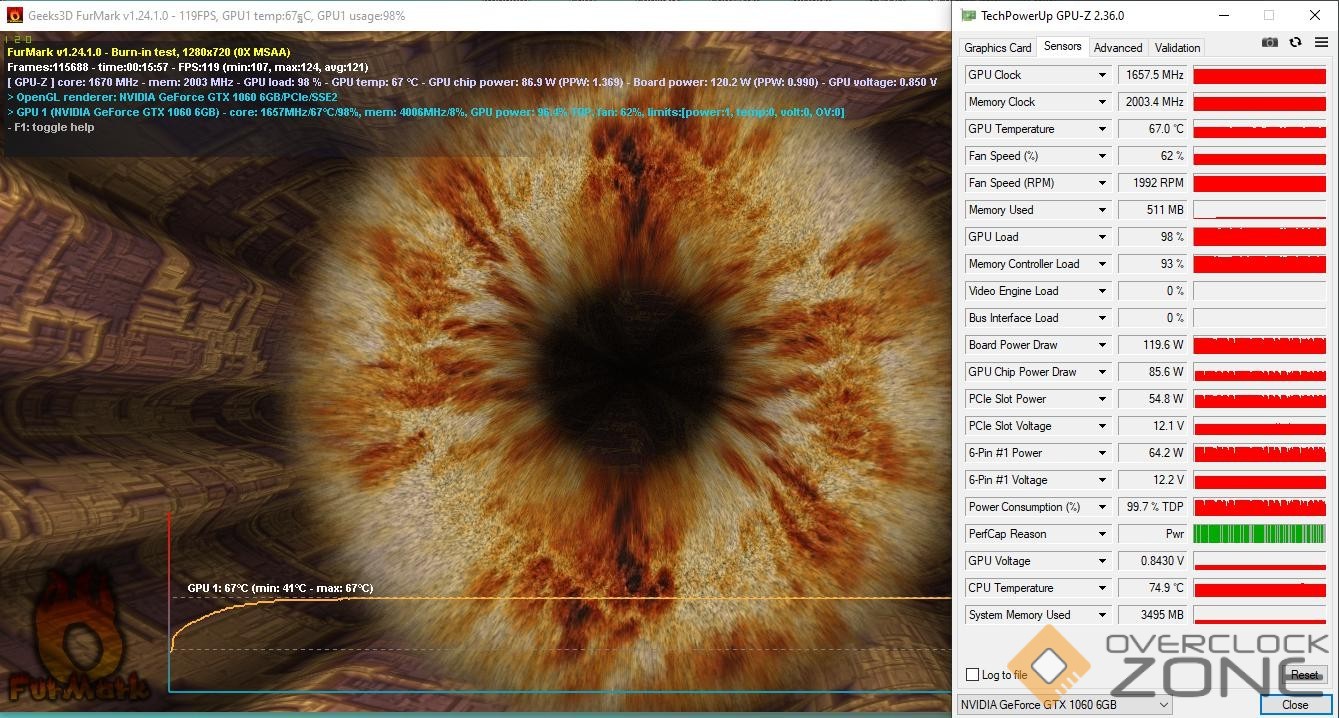The width and height of the screenshot is (1339, 718).
Task: Enable the Log to file checkbox
Action: (x=973, y=675)
